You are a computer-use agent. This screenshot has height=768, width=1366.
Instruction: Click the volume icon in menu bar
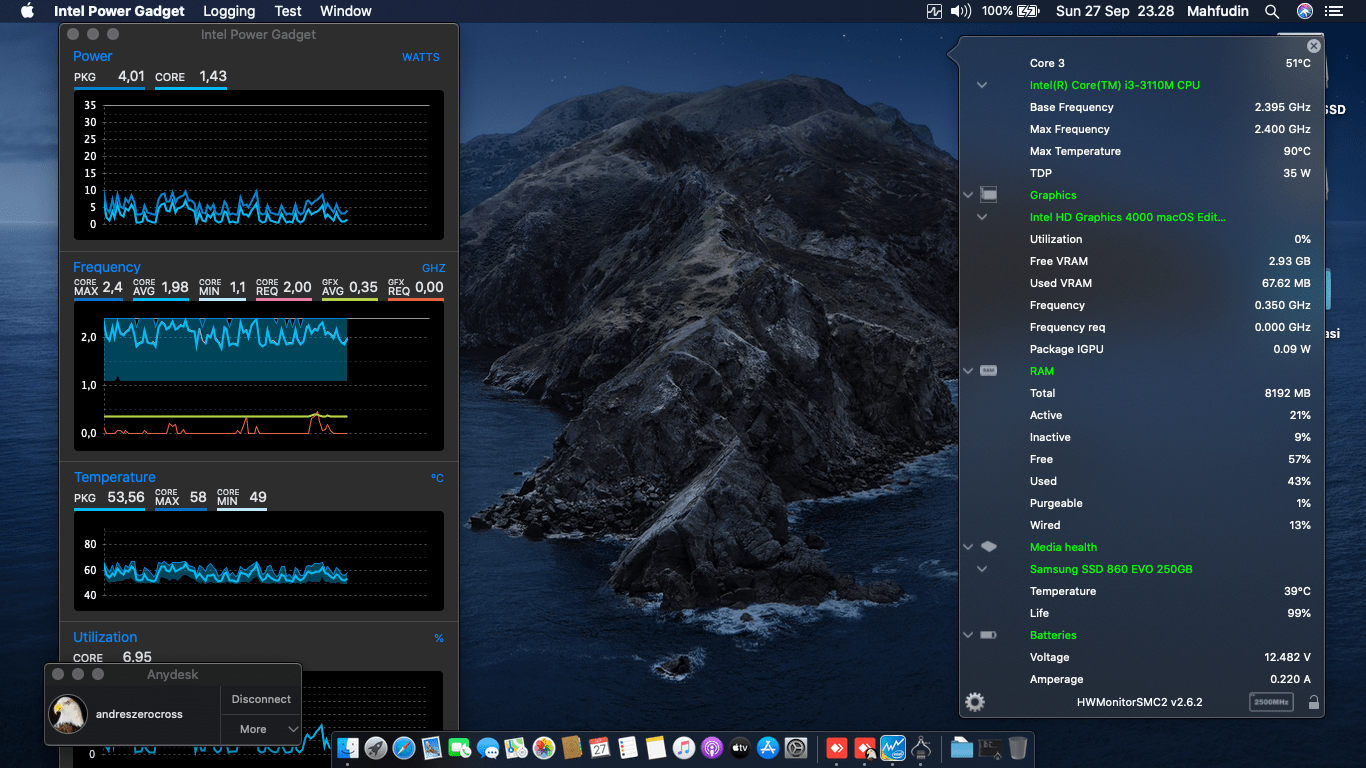click(x=961, y=11)
